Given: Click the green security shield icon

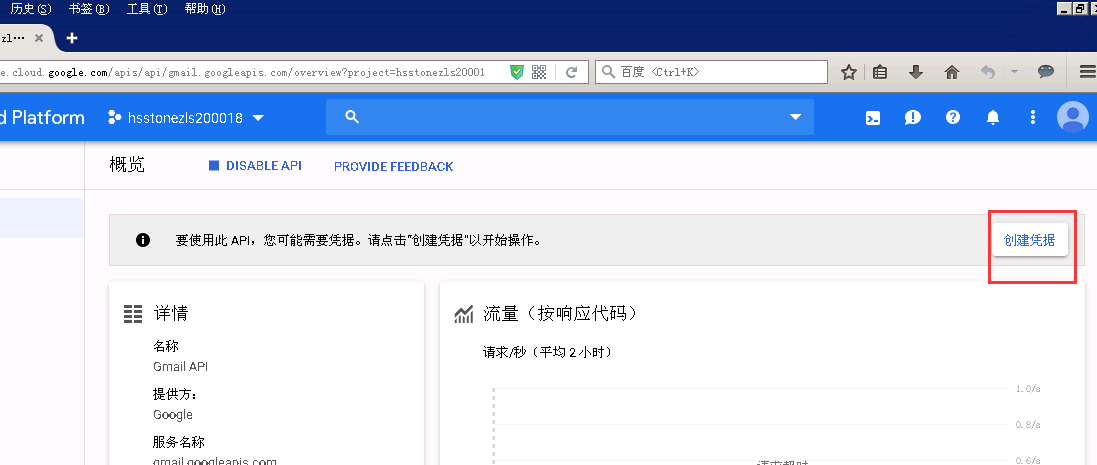Looking at the screenshot, I should 517,72.
